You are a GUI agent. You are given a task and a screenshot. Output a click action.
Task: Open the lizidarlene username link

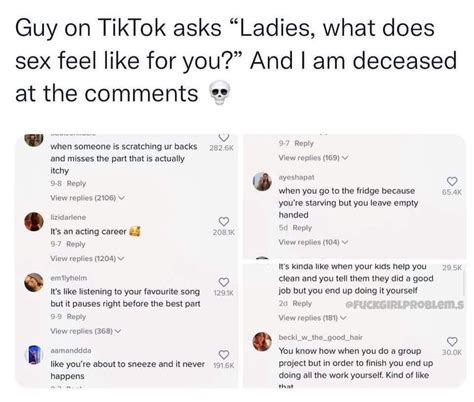coord(68,217)
